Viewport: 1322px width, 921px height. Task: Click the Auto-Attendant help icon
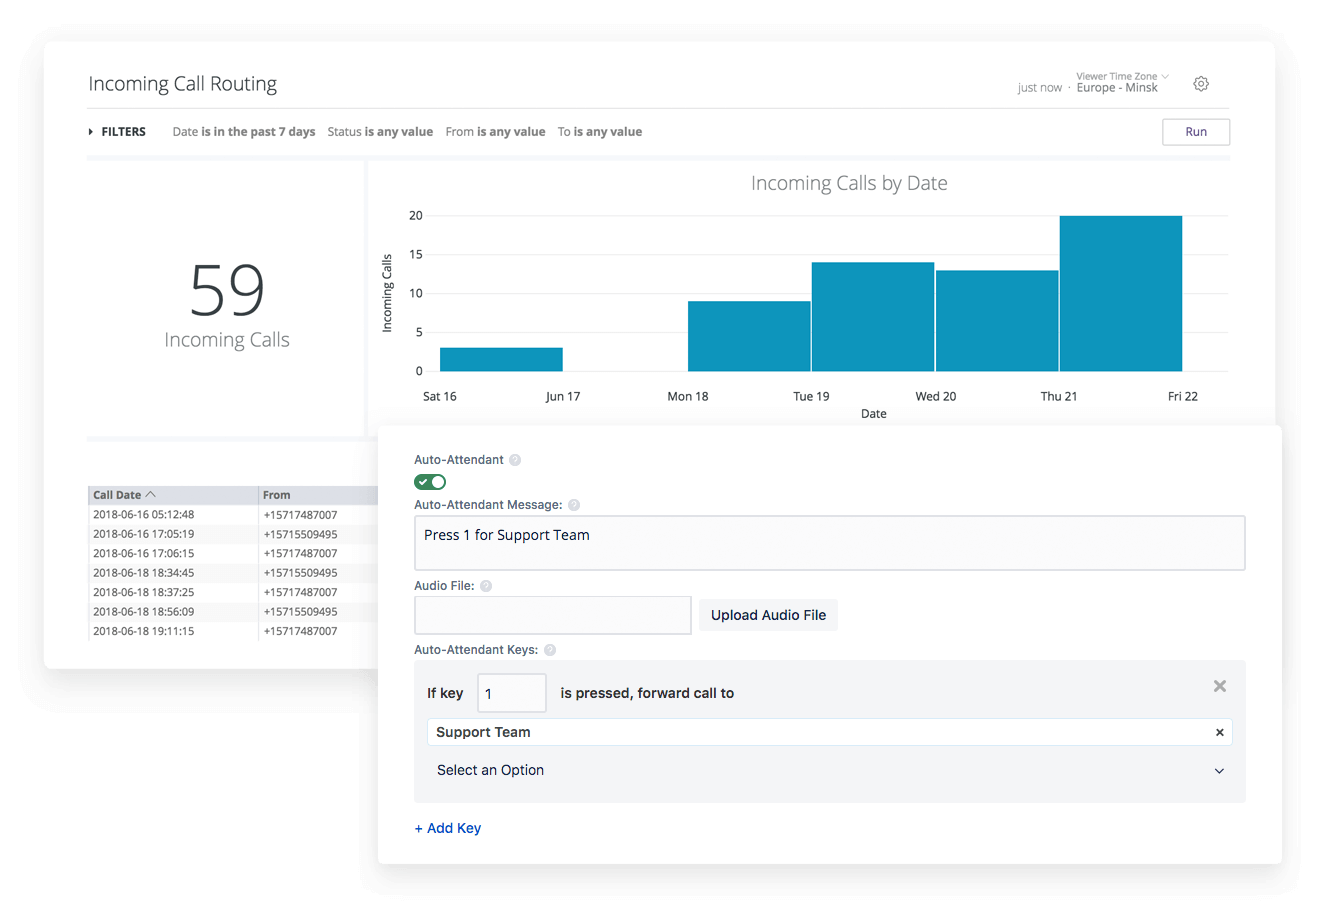click(515, 459)
